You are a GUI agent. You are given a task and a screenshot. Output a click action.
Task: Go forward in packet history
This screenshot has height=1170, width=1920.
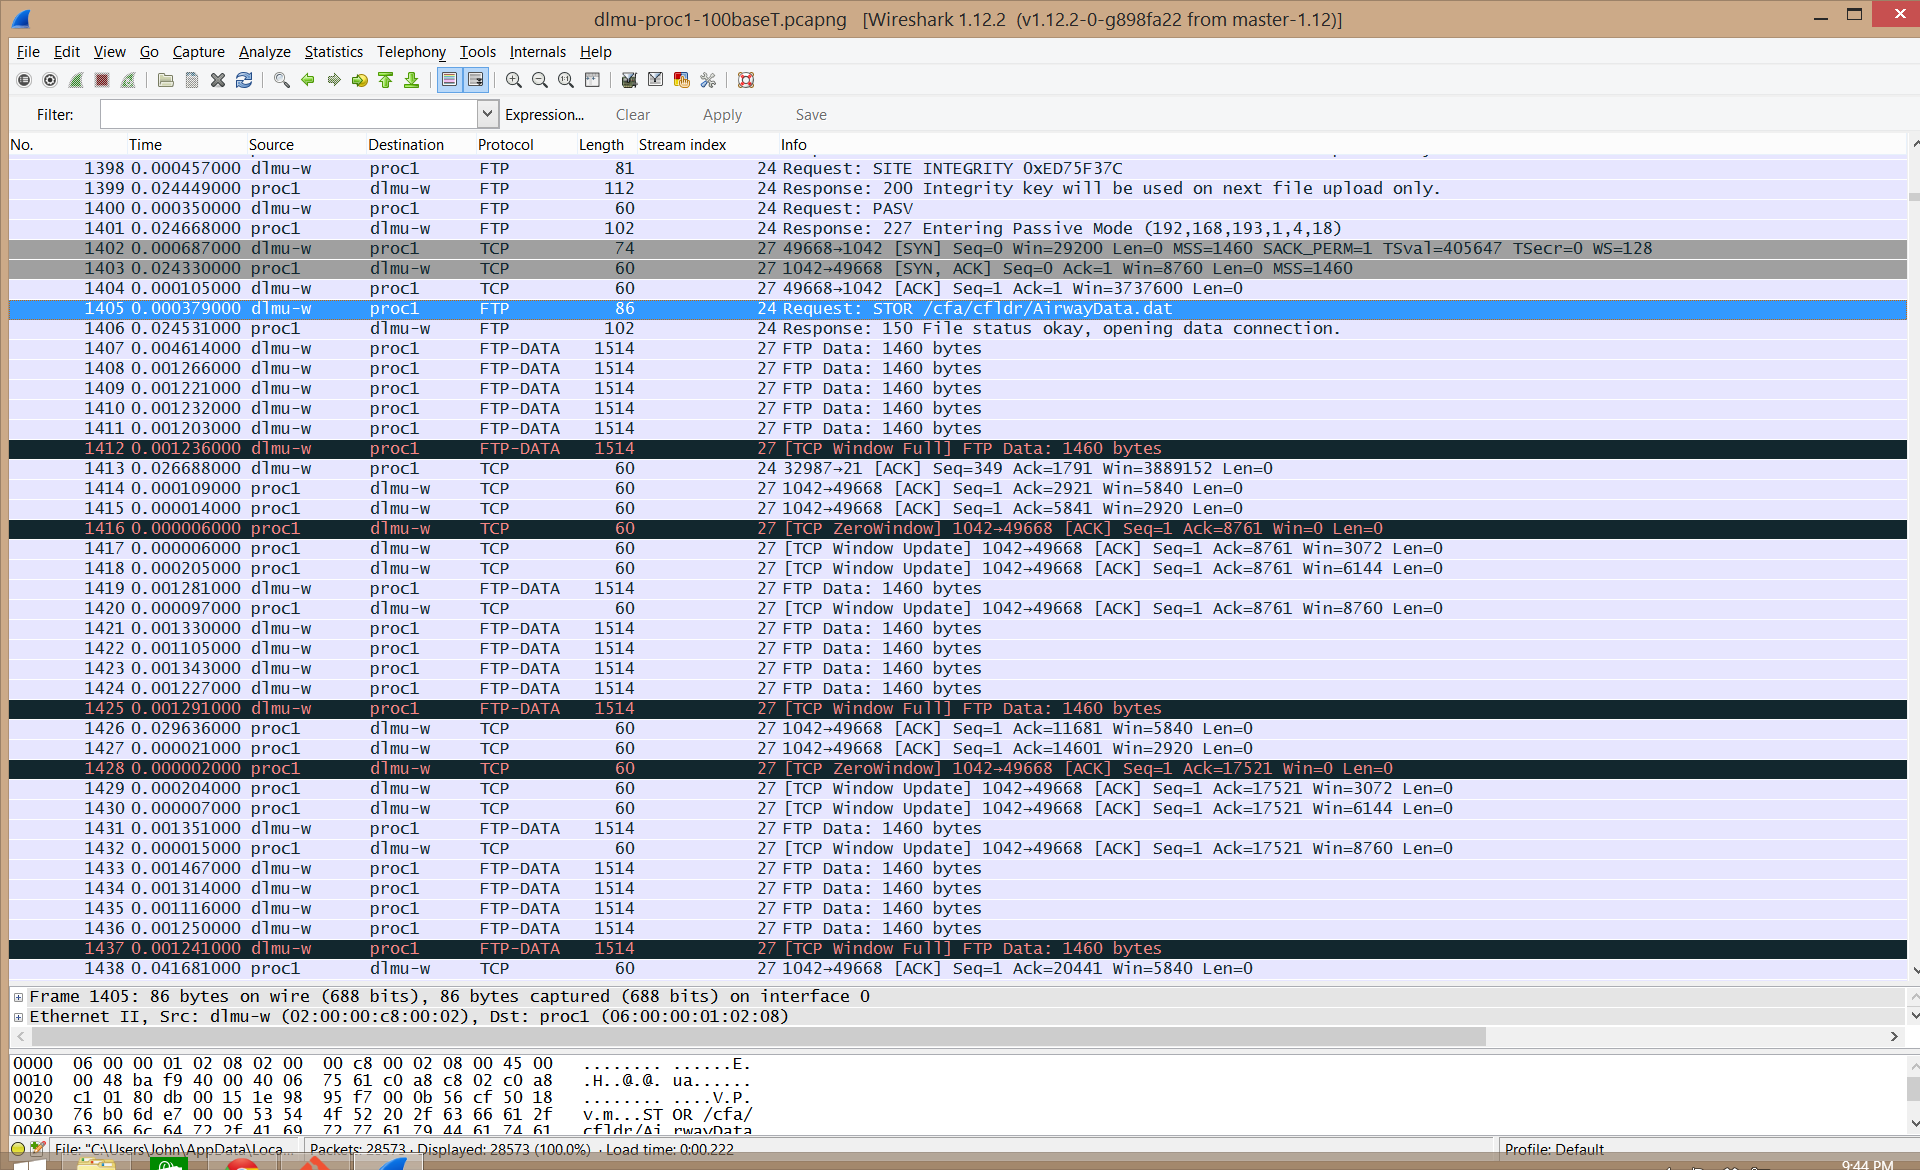334,80
